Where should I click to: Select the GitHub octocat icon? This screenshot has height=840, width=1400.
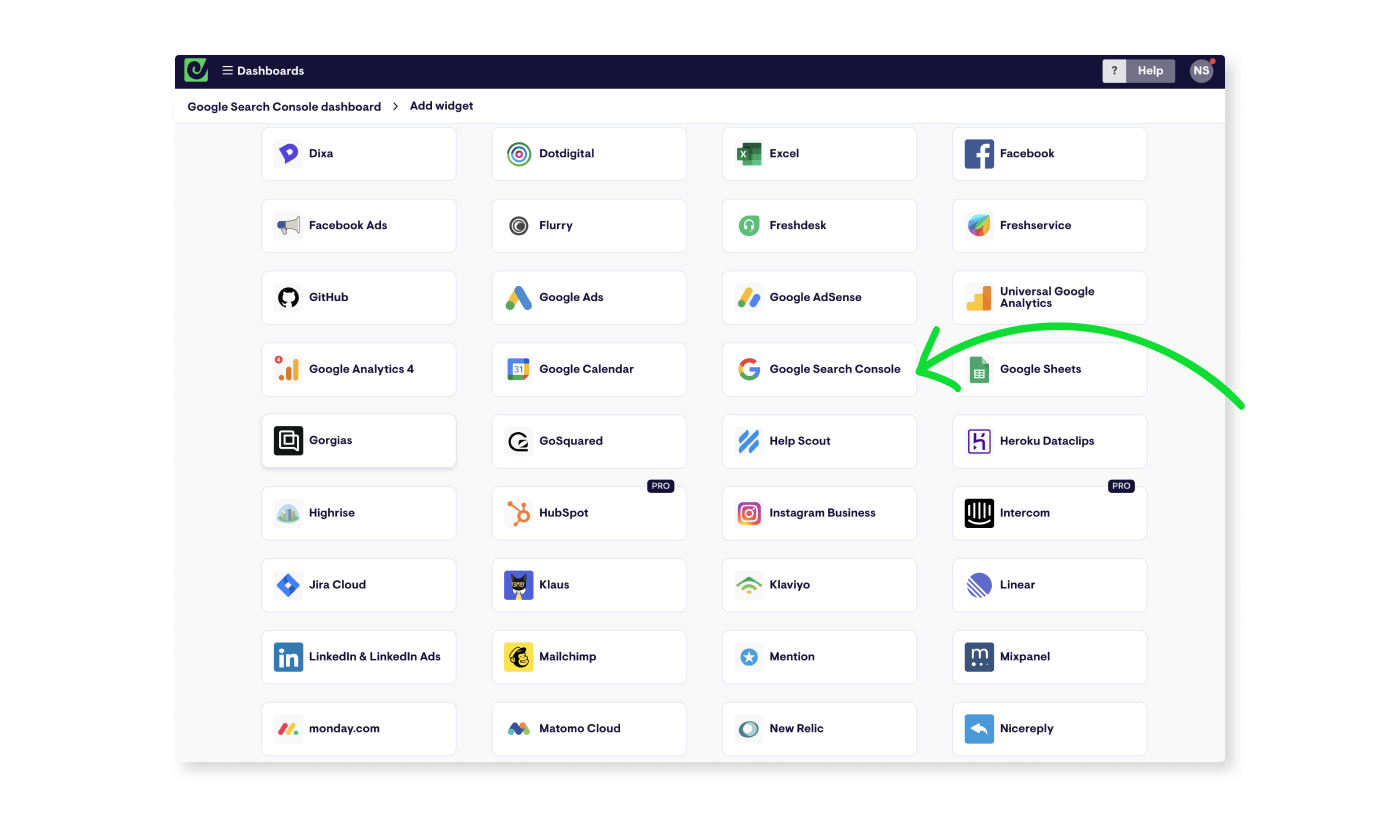[289, 298]
